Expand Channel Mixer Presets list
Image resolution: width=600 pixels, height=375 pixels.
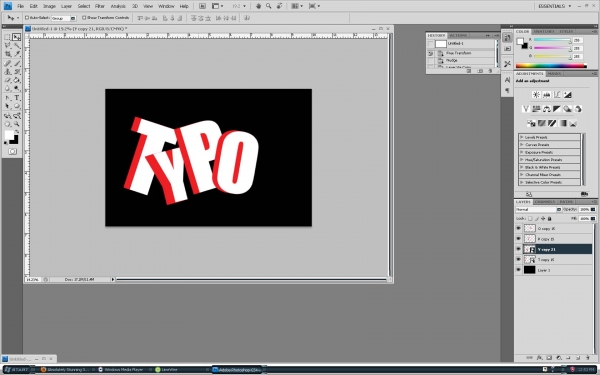522,174
